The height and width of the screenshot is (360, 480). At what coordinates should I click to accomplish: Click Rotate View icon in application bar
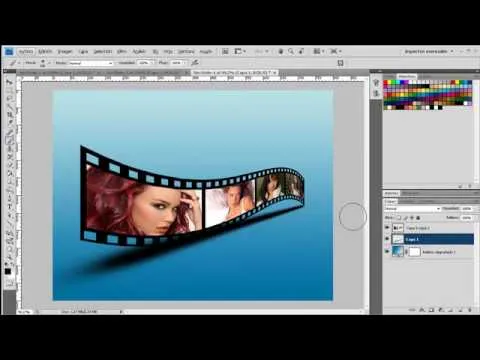click(301, 51)
